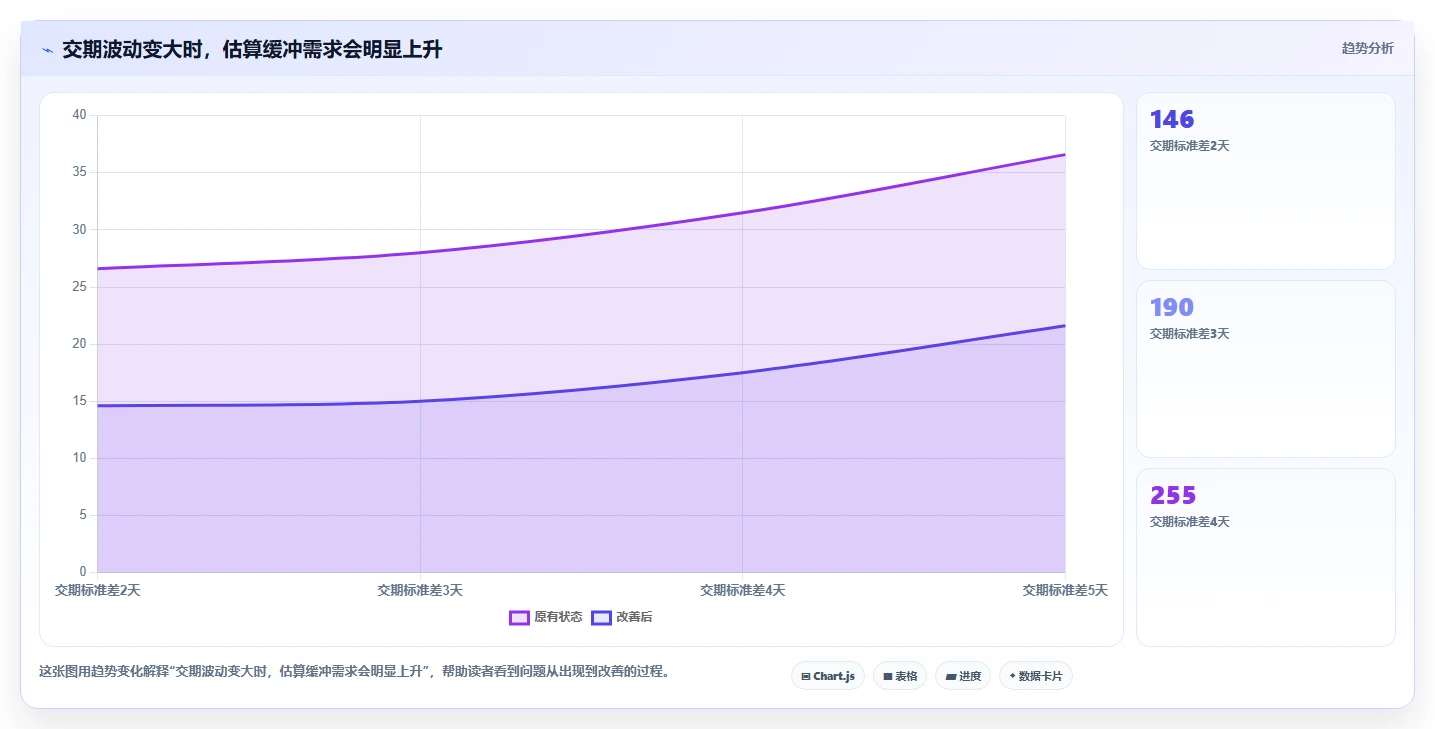Select the 146 metric card value

[1172, 120]
